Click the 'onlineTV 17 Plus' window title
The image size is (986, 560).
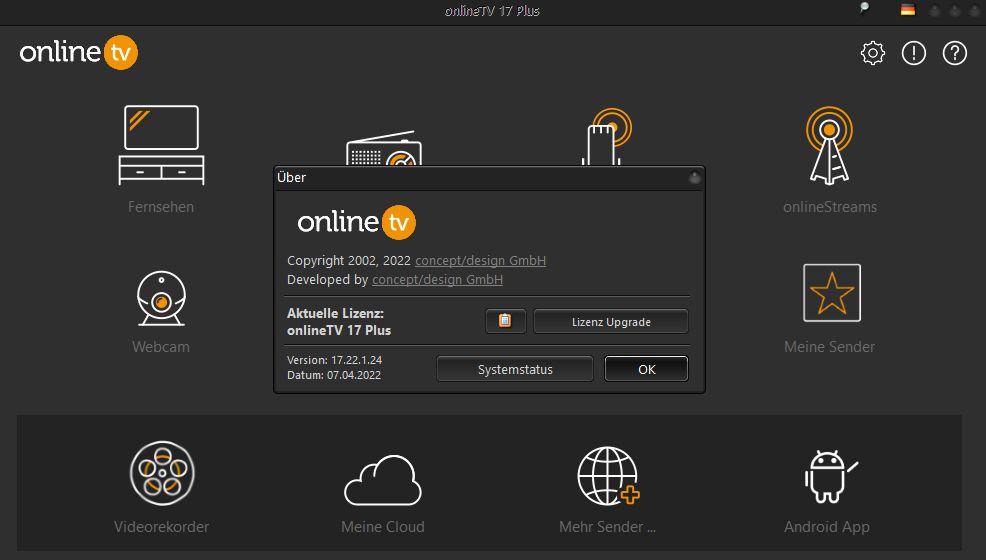click(492, 11)
